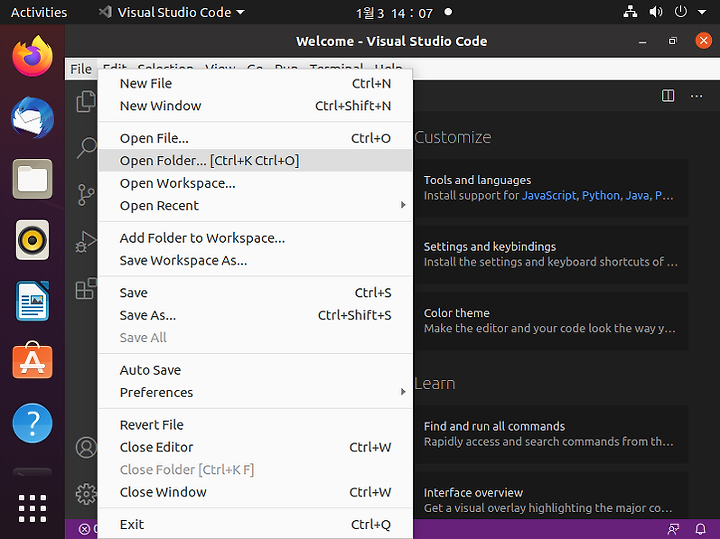This screenshot has width=720, height=539.
Task: Expand the Preferences submenu
Action: (255, 393)
